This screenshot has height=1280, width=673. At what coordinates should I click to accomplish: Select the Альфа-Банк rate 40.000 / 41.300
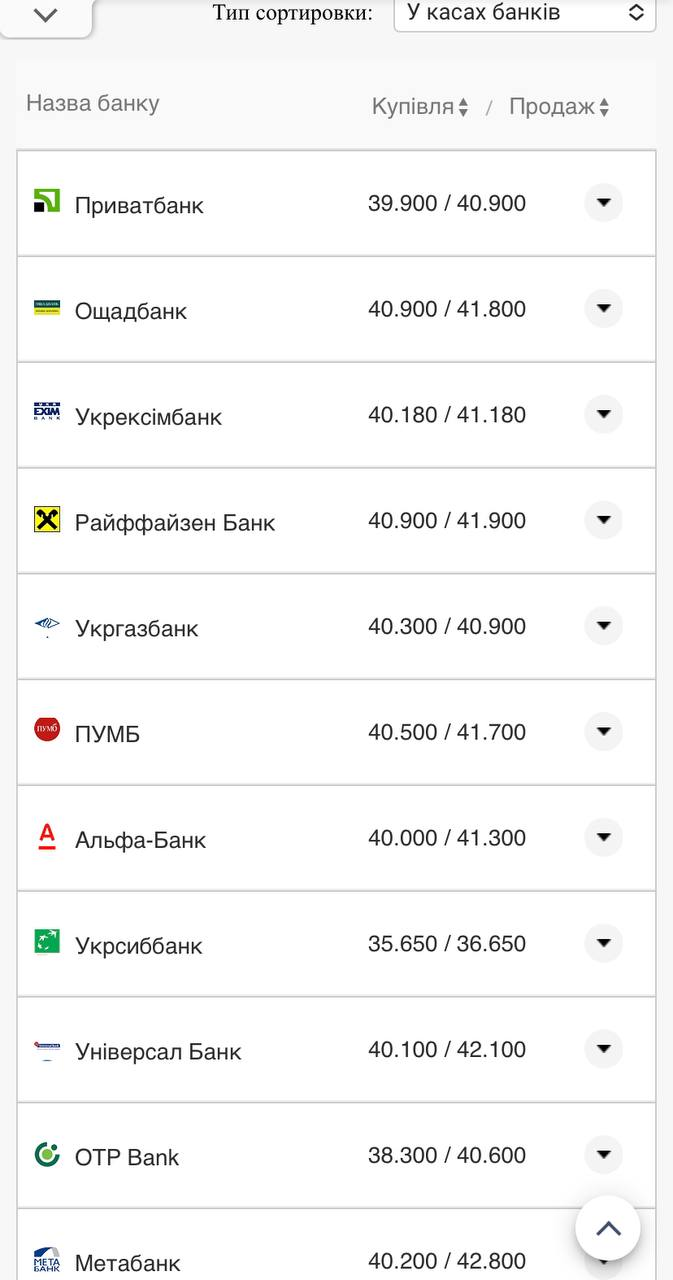coord(447,838)
